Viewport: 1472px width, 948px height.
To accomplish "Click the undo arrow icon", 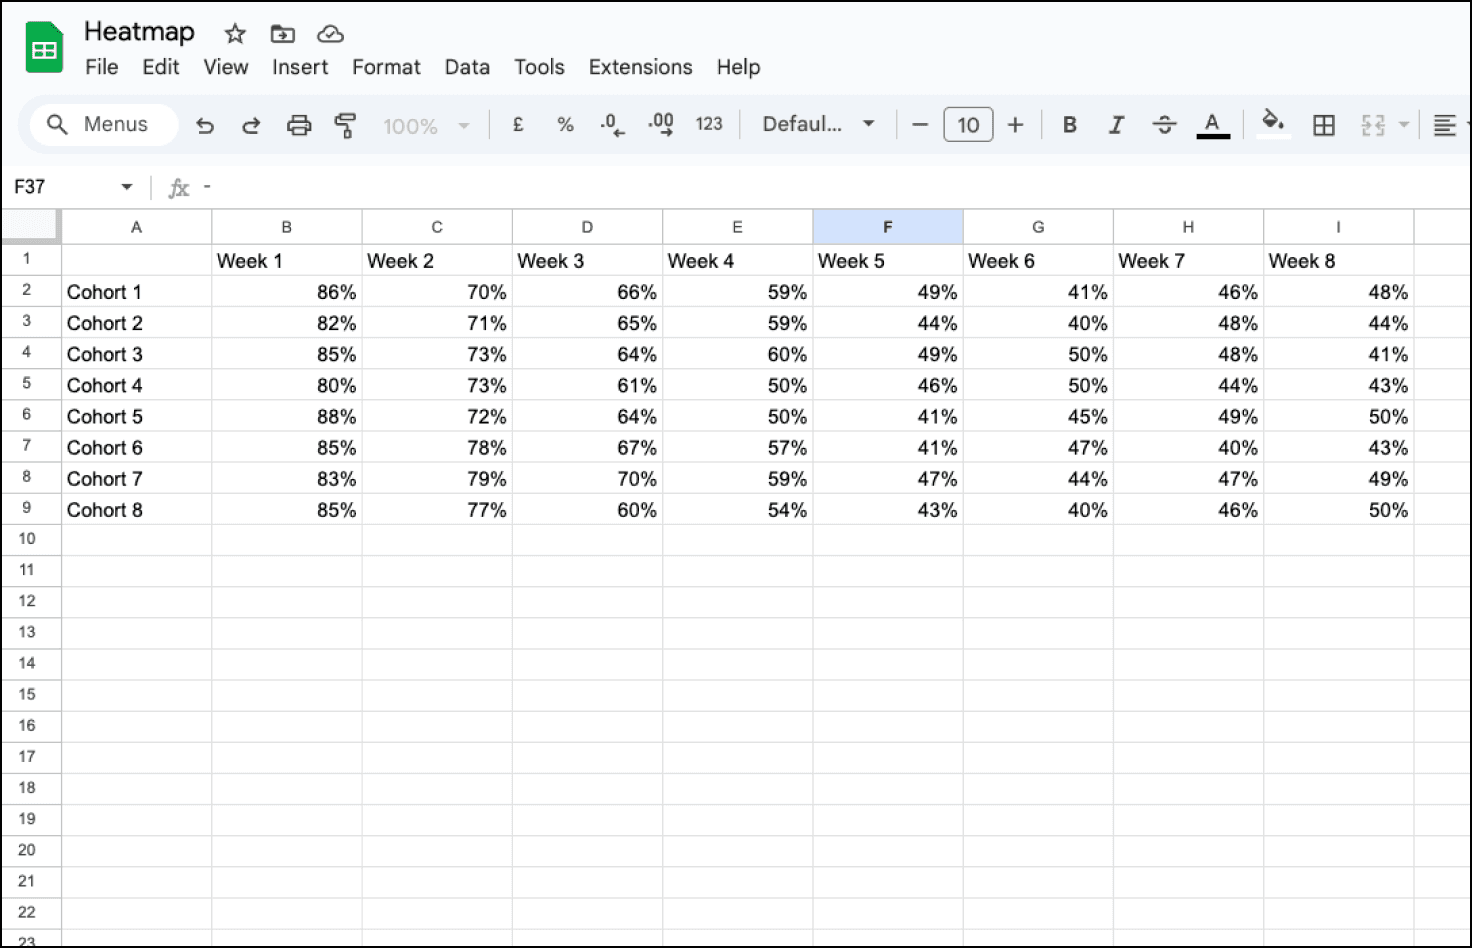I will [x=205, y=125].
